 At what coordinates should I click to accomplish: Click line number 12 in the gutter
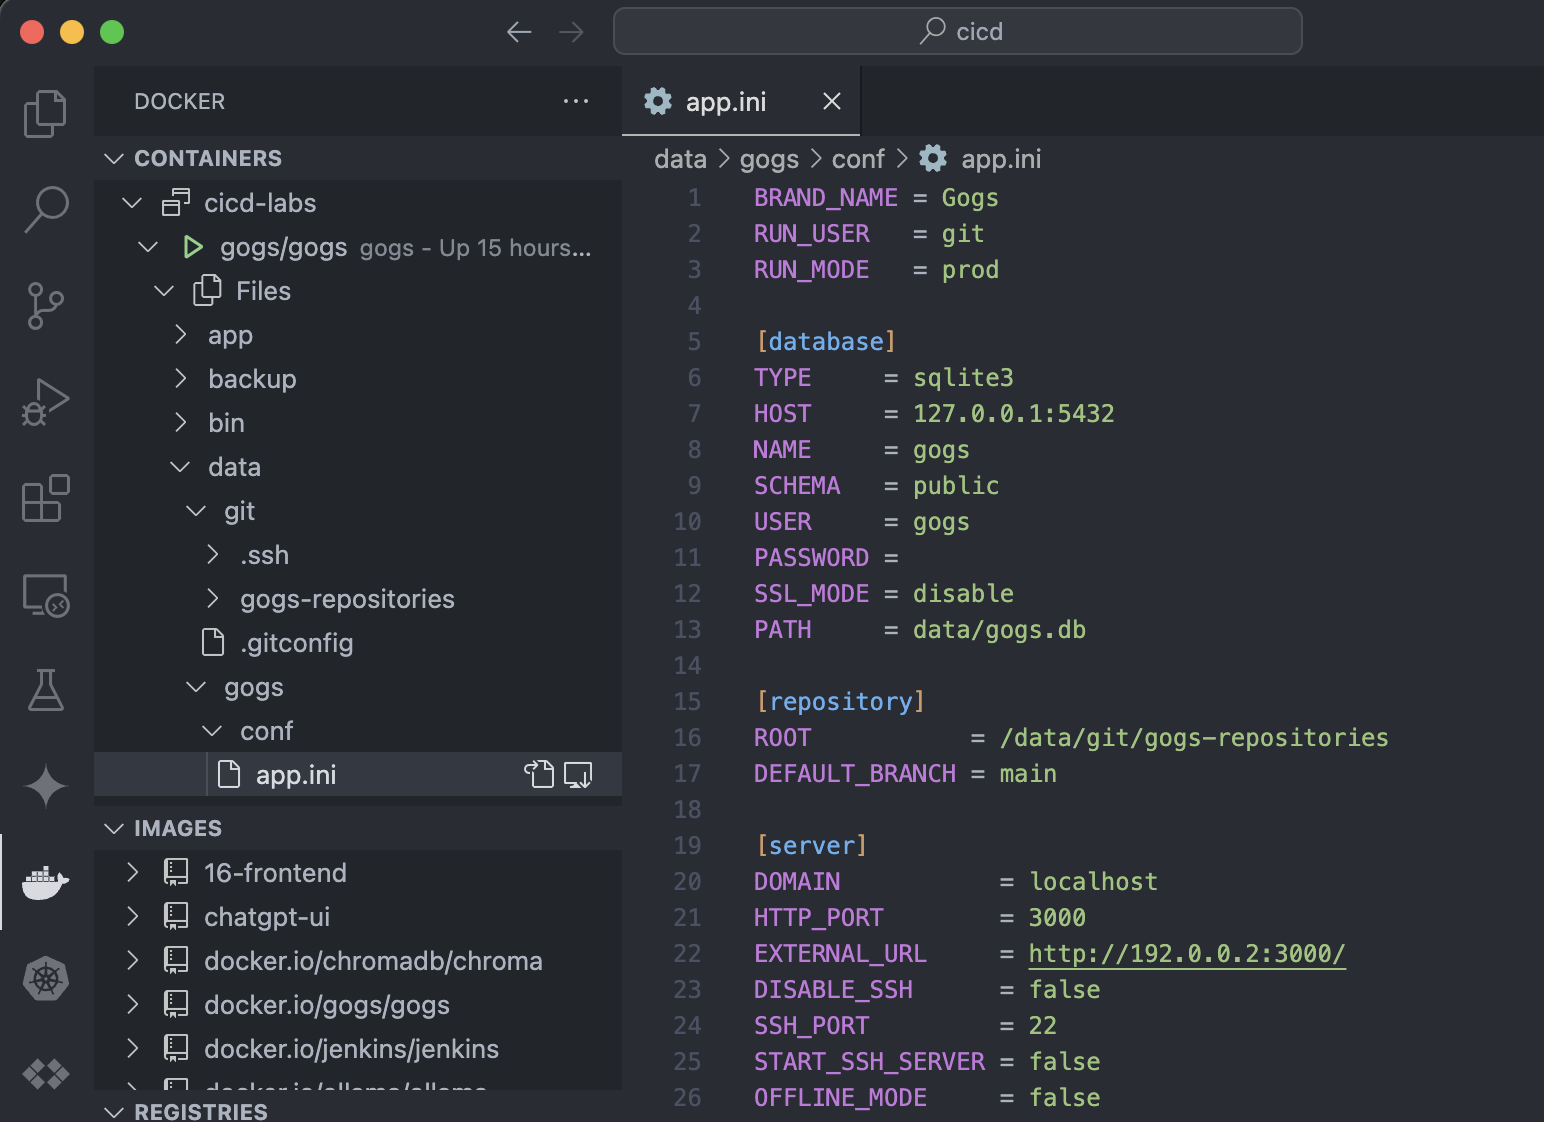click(x=687, y=593)
